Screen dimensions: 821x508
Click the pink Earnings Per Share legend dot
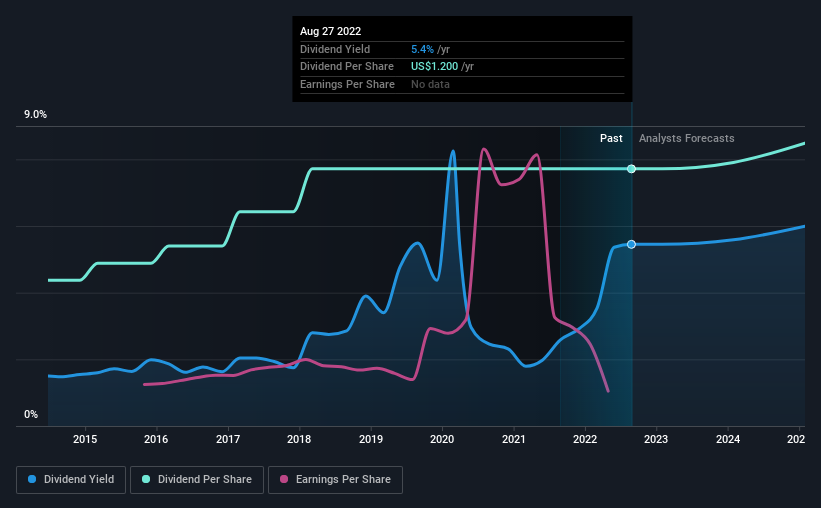284,479
